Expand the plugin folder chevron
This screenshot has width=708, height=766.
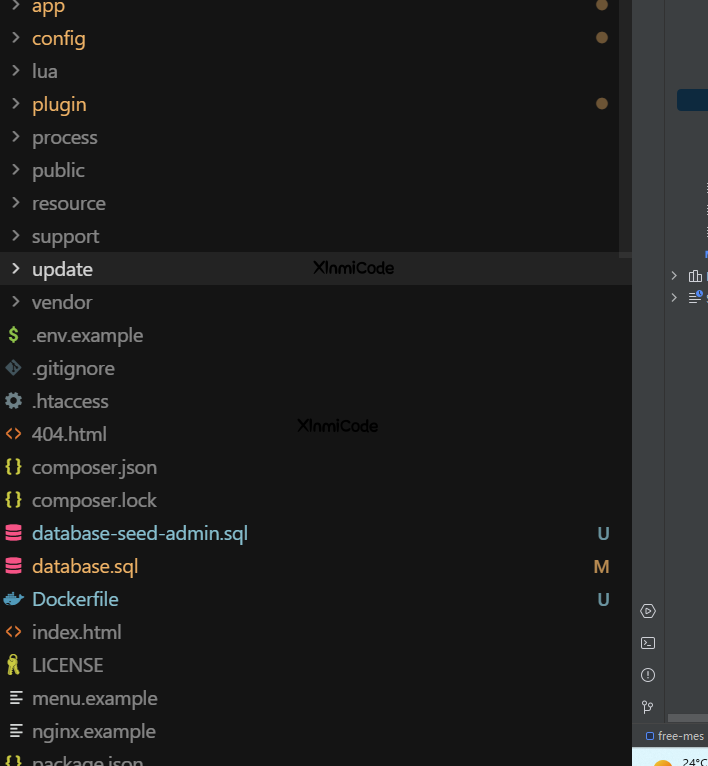pyautogui.click(x=15, y=104)
